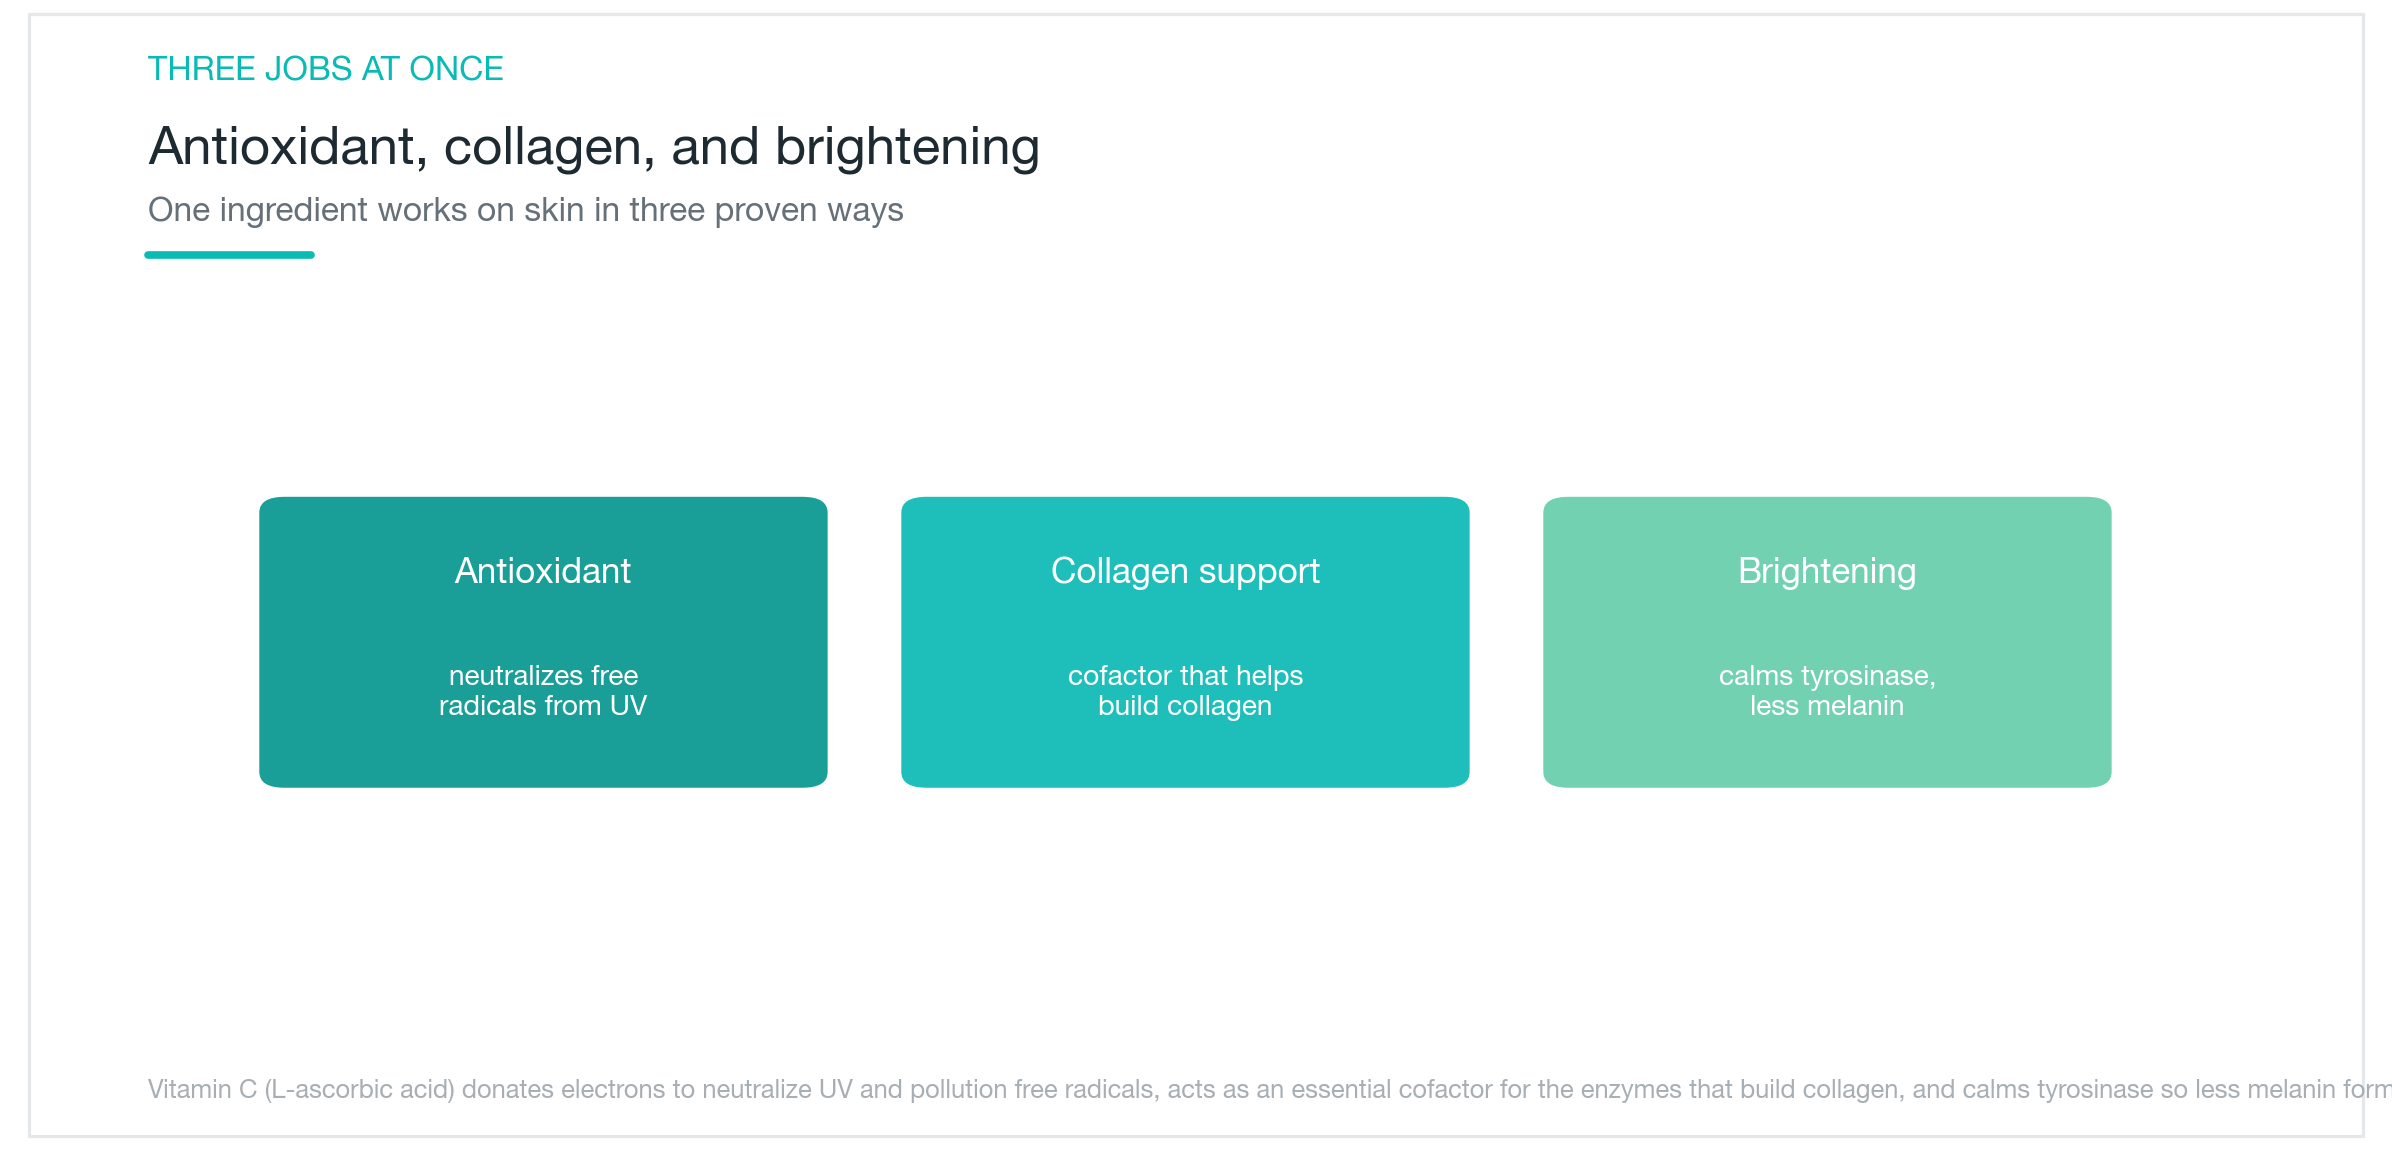Select the 'Antioxidant' heading text

tap(543, 571)
